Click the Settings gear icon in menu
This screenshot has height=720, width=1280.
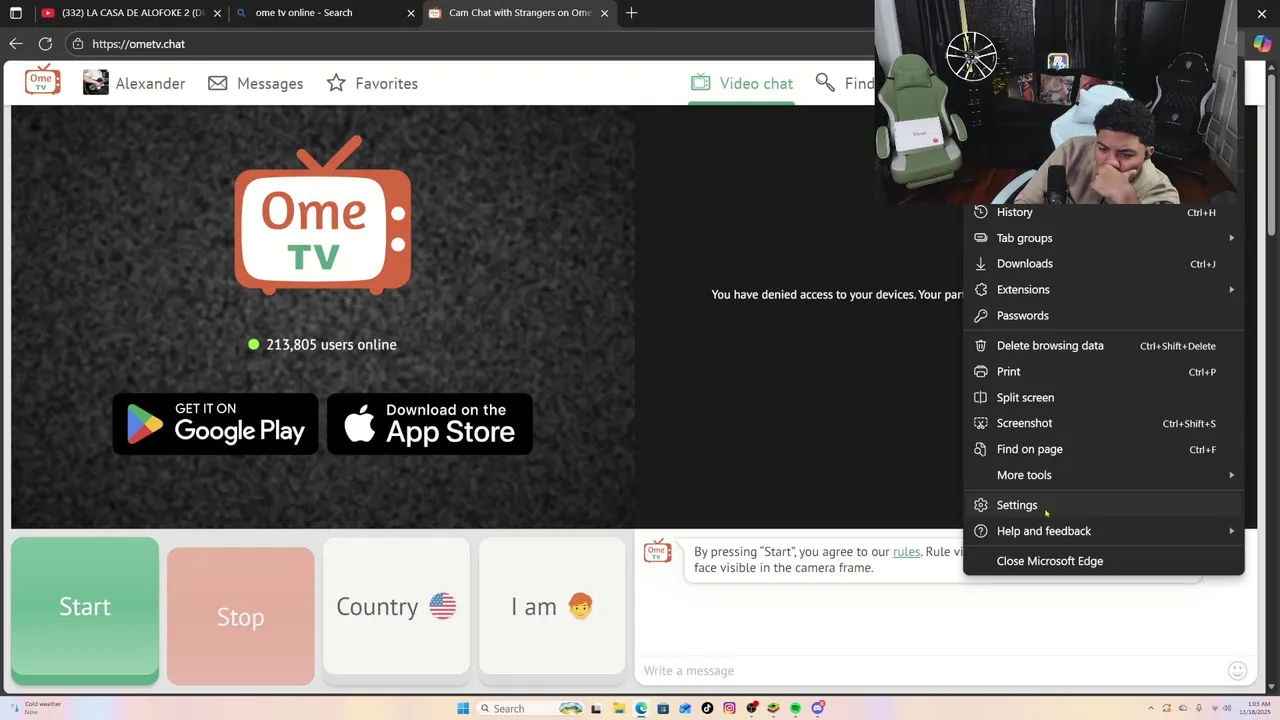[980, 505]
